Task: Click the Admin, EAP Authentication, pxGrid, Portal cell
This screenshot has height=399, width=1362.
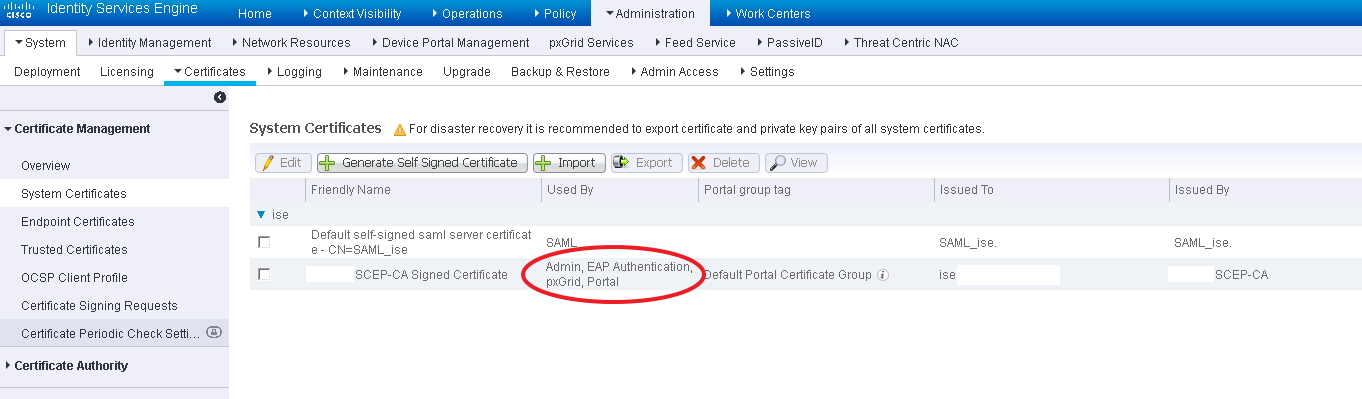Action: click(x=619, y=274)
